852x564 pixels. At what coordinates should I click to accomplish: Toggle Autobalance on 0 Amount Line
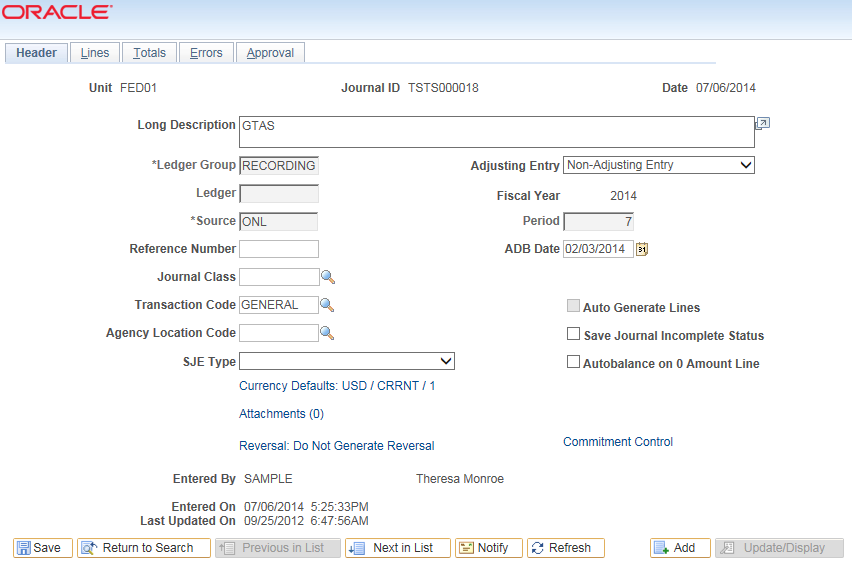573,362
